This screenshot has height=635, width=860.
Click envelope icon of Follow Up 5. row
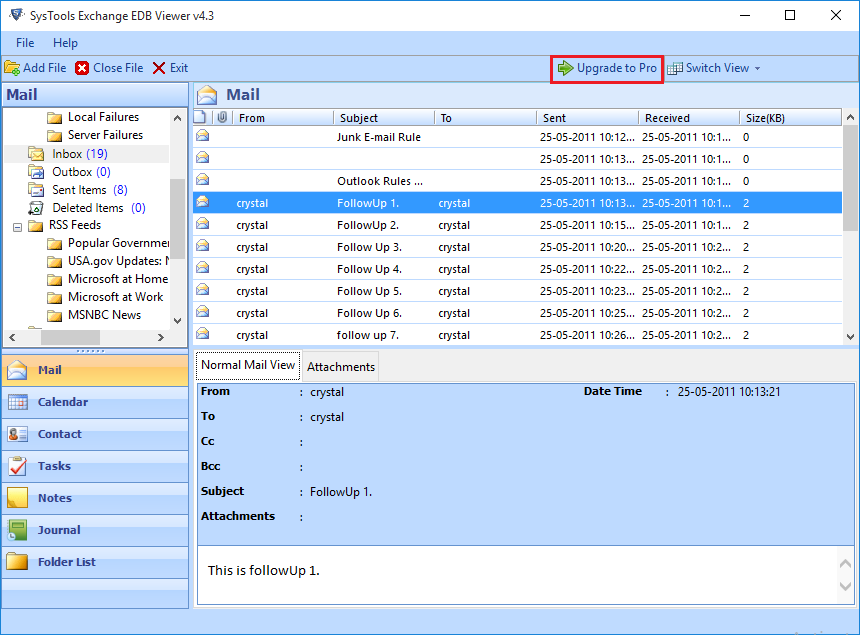click(x=203, y=290)
